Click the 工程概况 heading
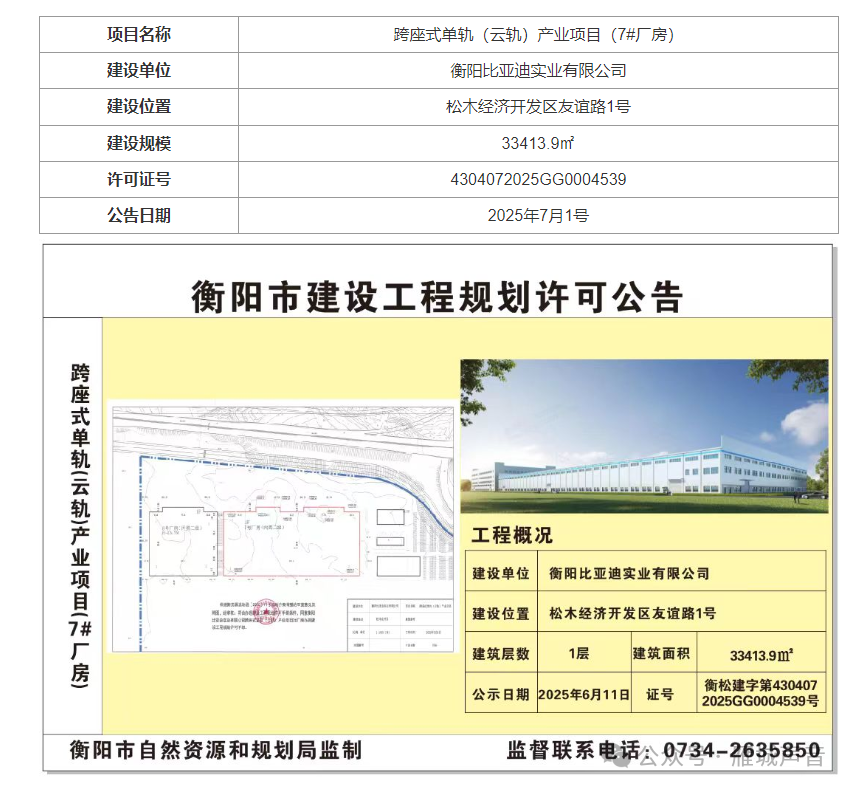Screen dimensions: 853x790 point(512,535)
